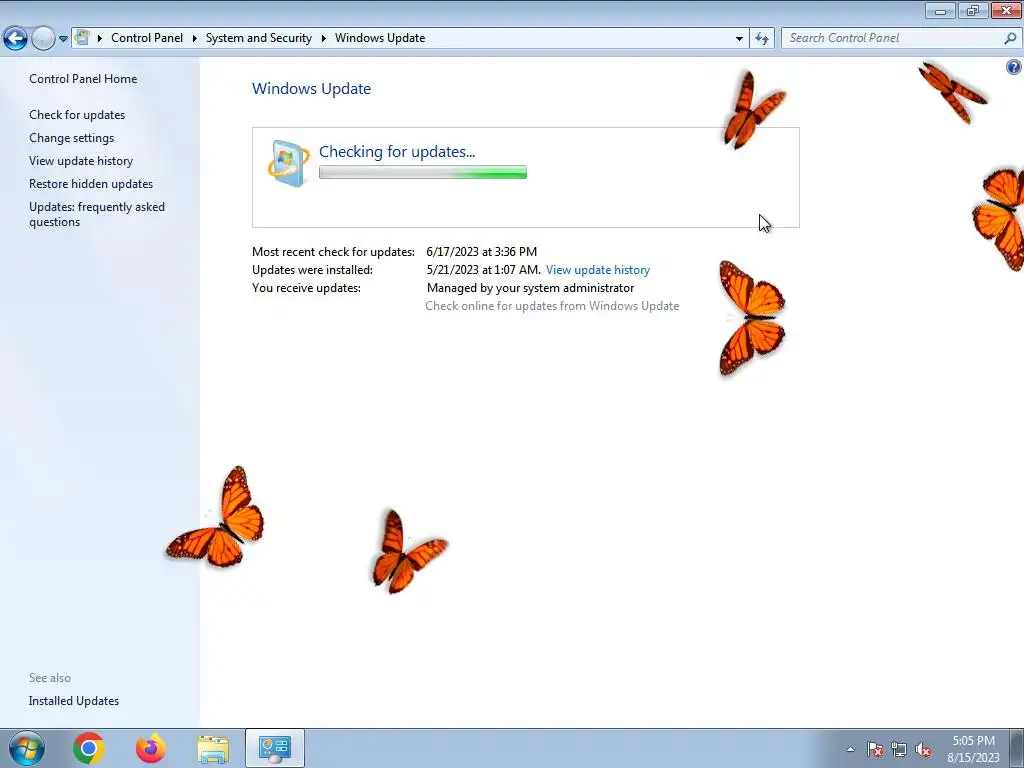Click Check online for updates from Windows Update
Viewport: 1024px width, 768px height.
(x=552, y=306)
